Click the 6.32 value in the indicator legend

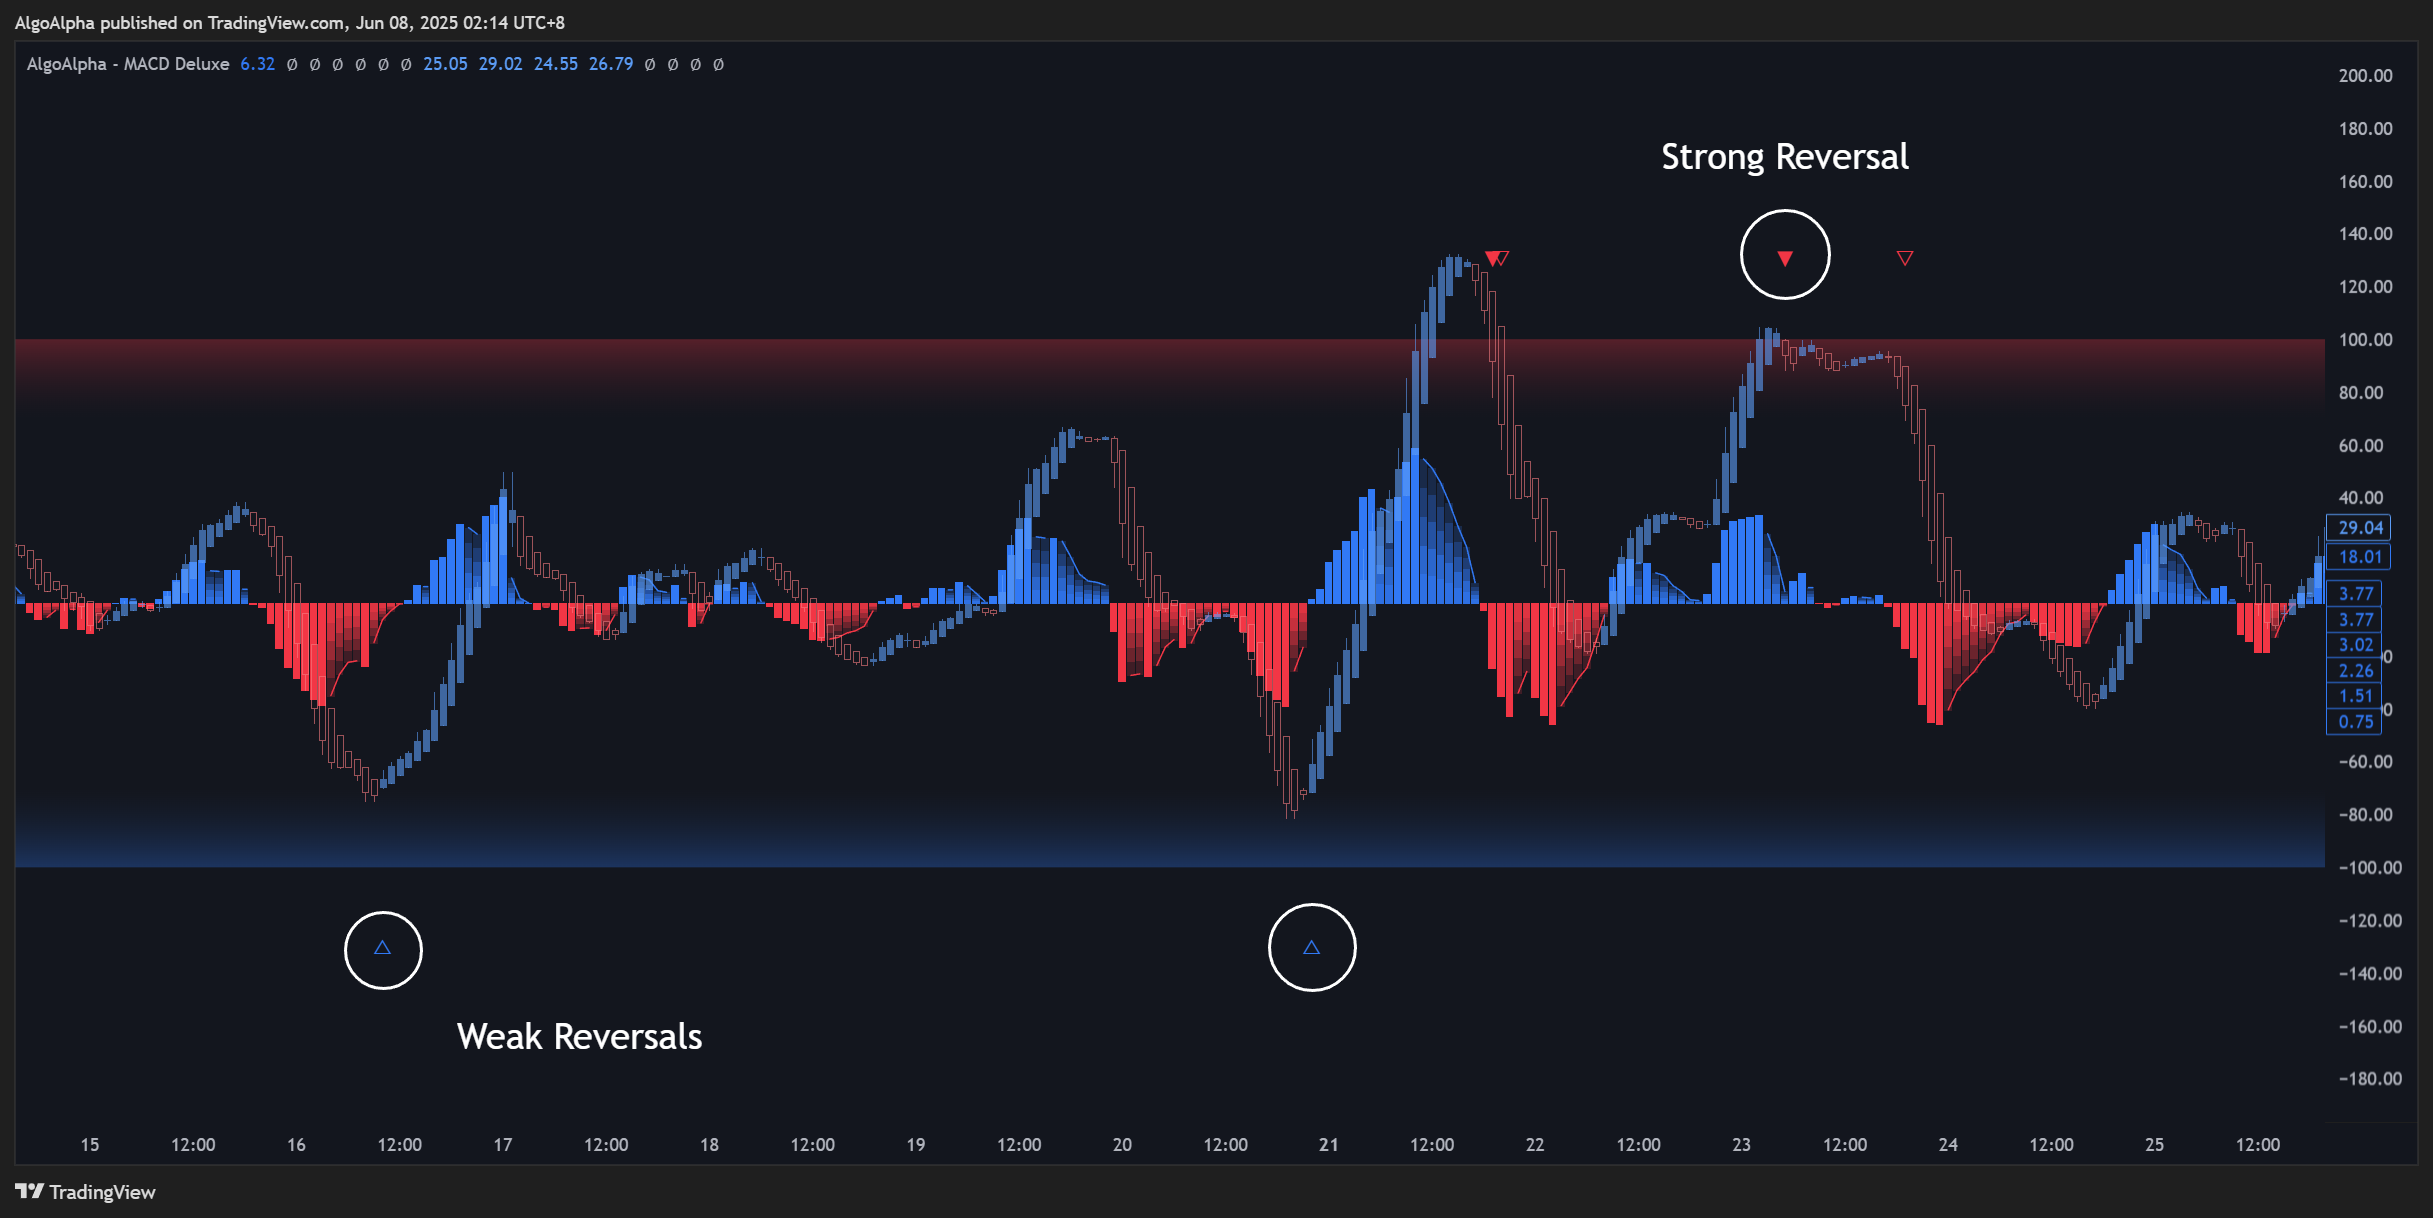coord(257,64)
